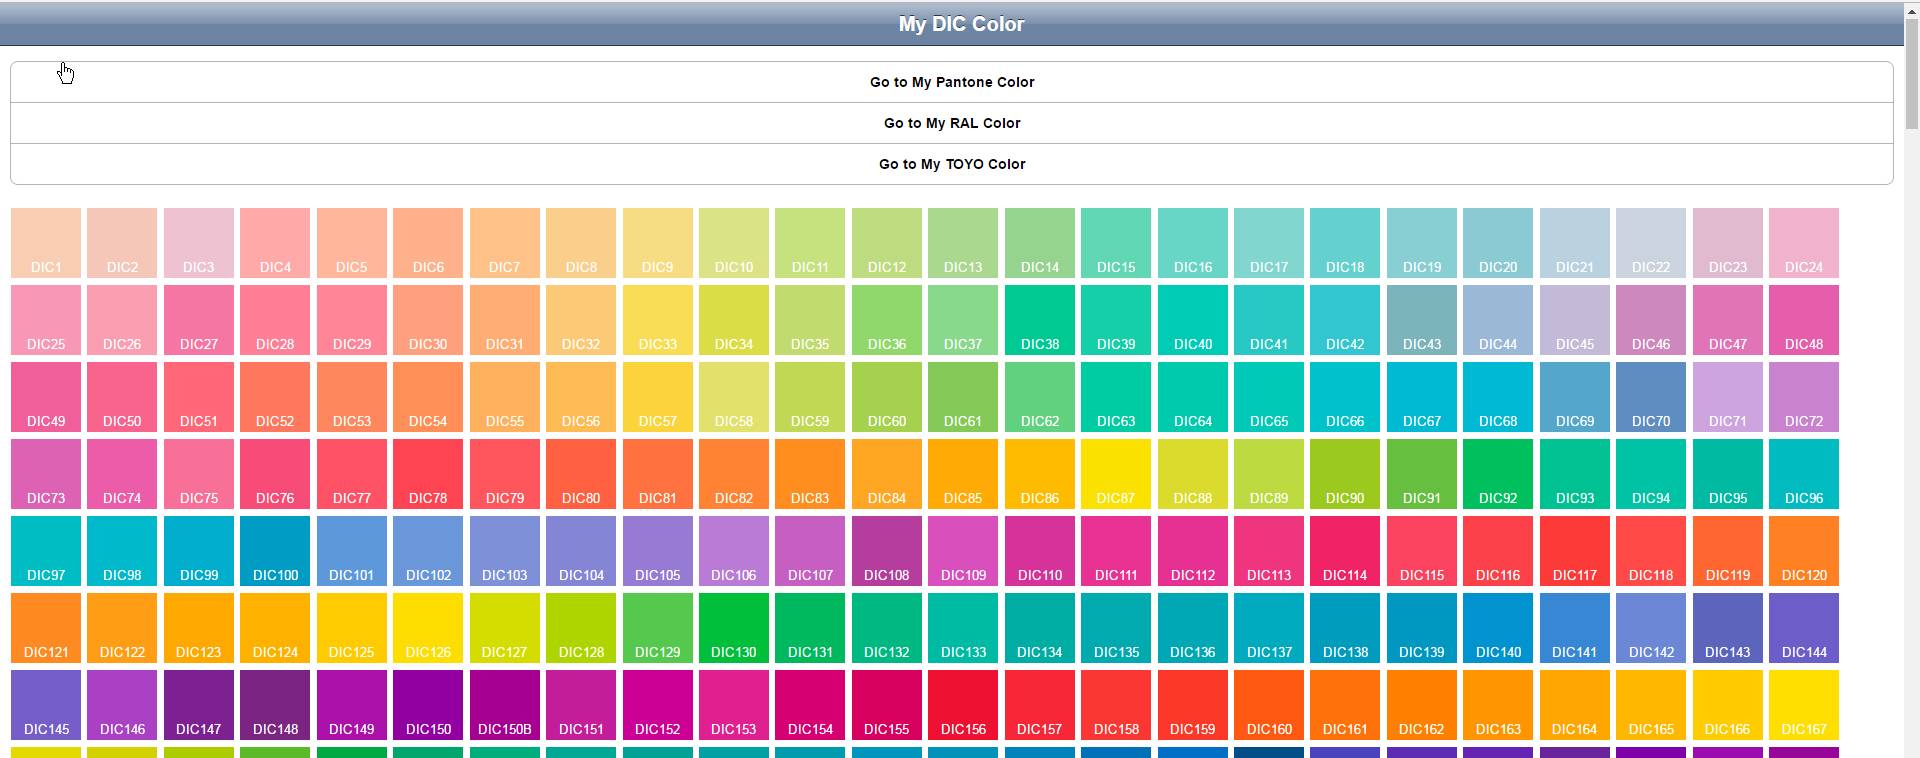Open the Go to My Pantone Color link

point(952,82)
